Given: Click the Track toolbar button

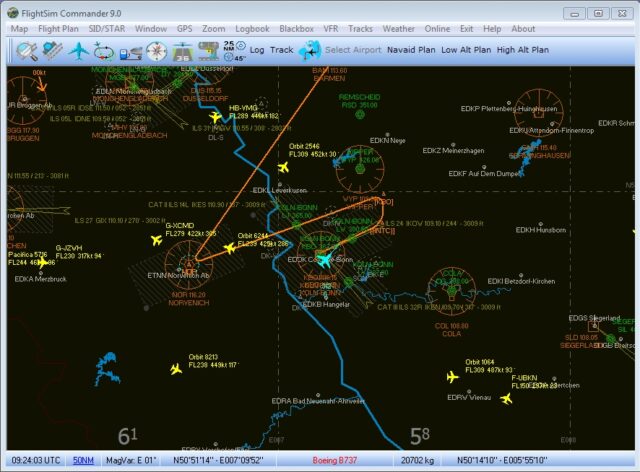Looking at the screenshot, I should [282, 50].
